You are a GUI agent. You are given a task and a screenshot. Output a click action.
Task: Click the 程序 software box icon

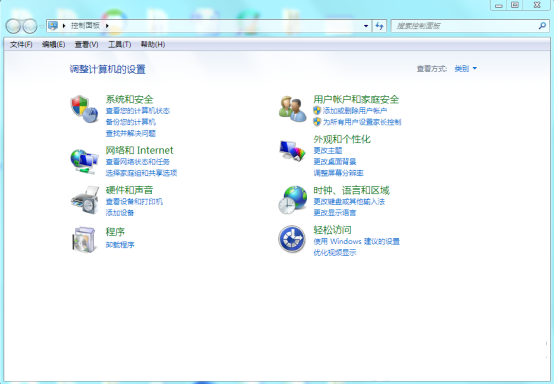point(84,240)
